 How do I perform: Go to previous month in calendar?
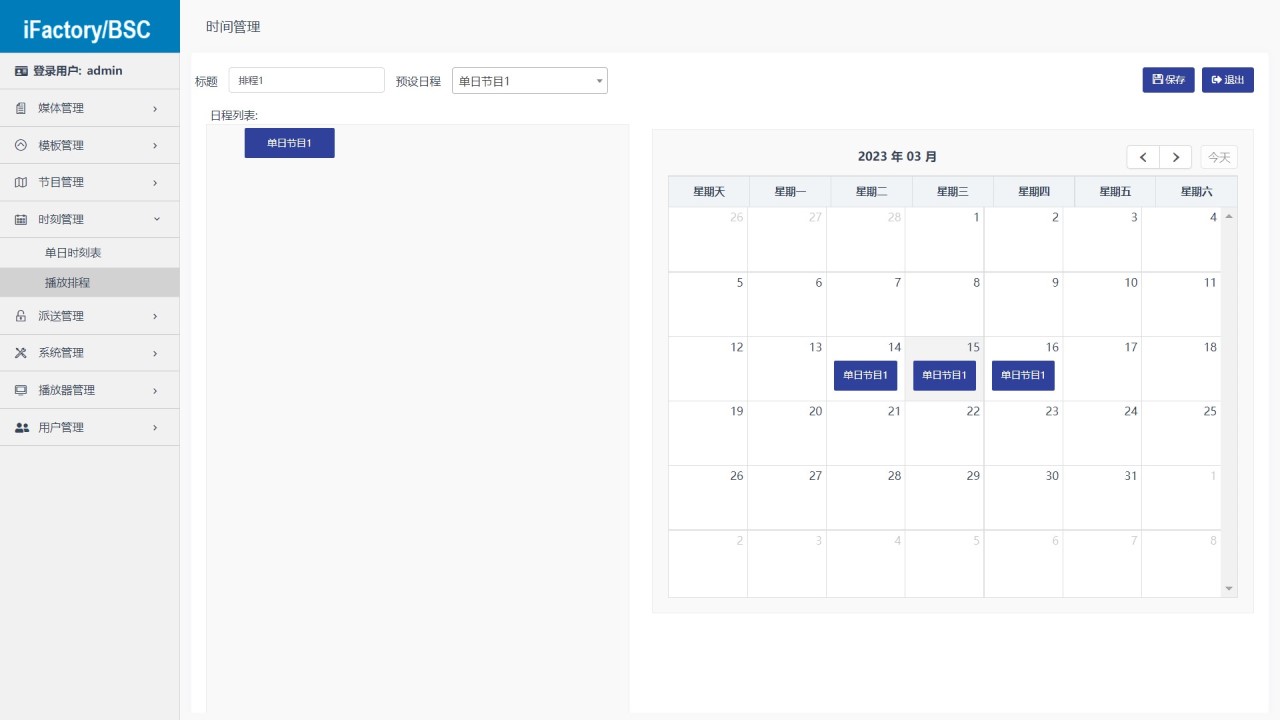[x=1143, y=157]
